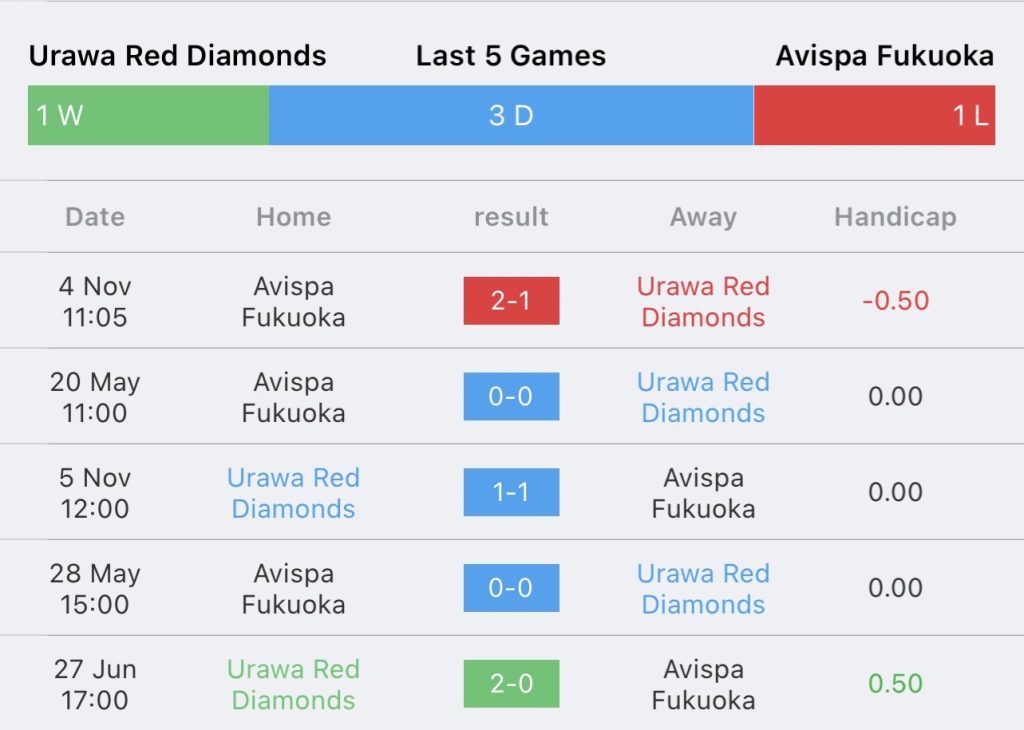This screenshot has width=1024, height=730.
Task: Open the green 2-0 result badge
Action: click(x=511, y=684)
